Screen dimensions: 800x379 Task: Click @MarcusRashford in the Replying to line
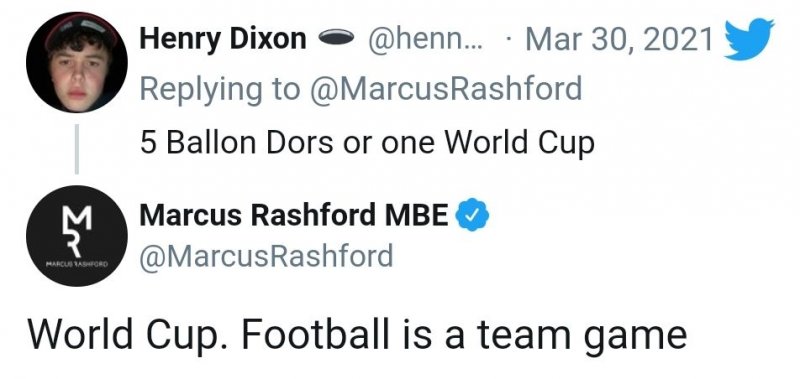tap(445, 88)
